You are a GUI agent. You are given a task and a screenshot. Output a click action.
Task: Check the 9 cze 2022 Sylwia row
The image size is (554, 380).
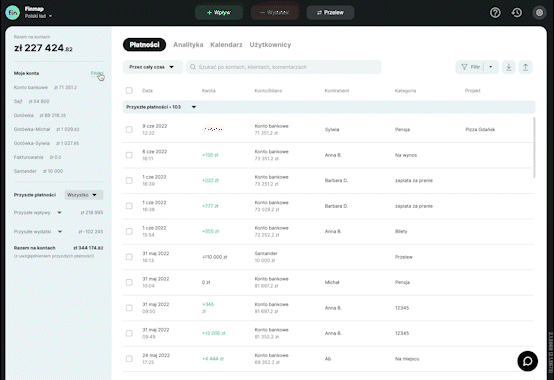(x=129, y=130)
